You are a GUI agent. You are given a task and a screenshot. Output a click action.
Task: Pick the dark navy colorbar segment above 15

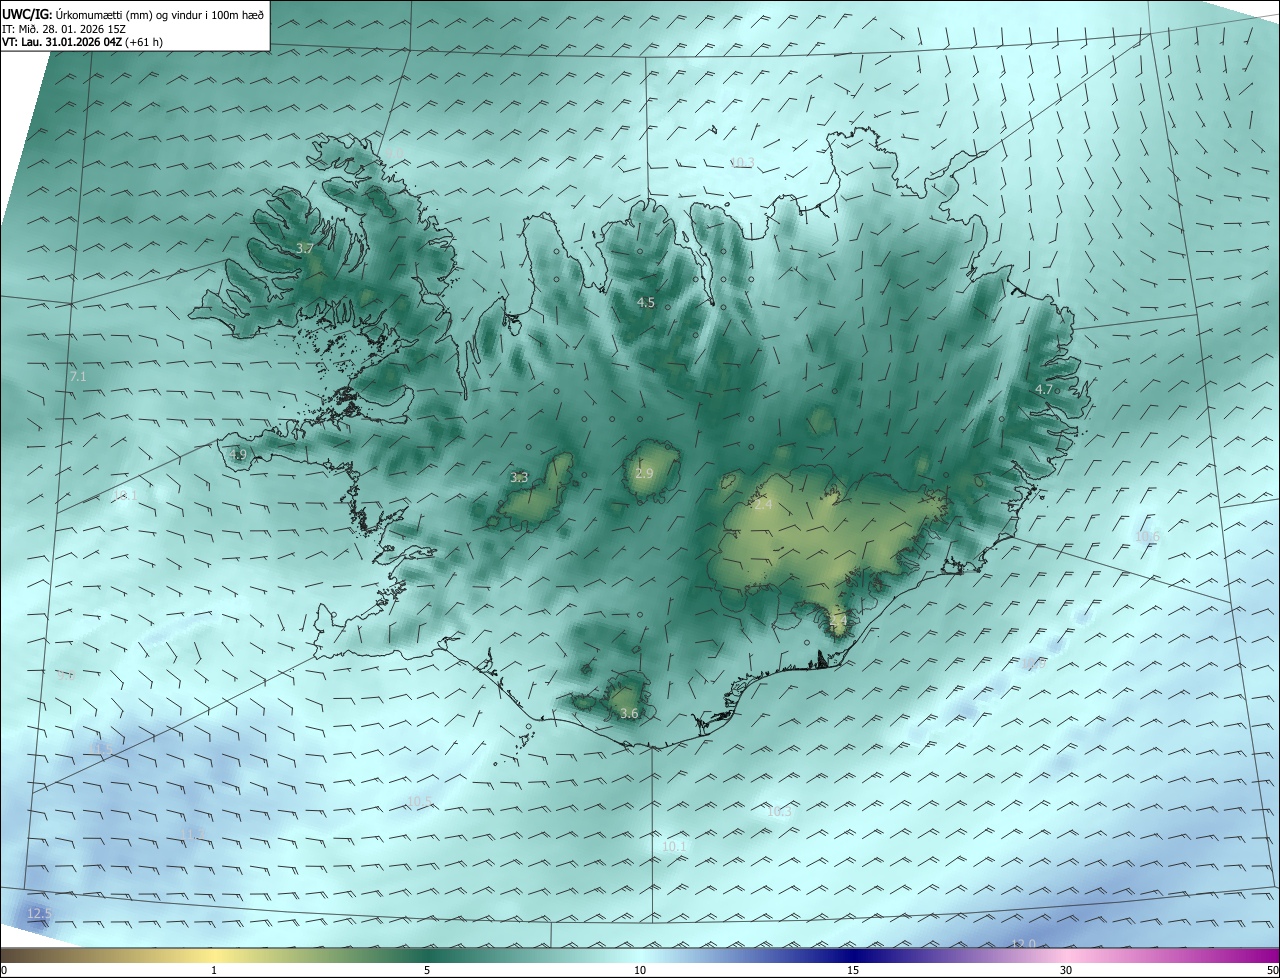853,956
